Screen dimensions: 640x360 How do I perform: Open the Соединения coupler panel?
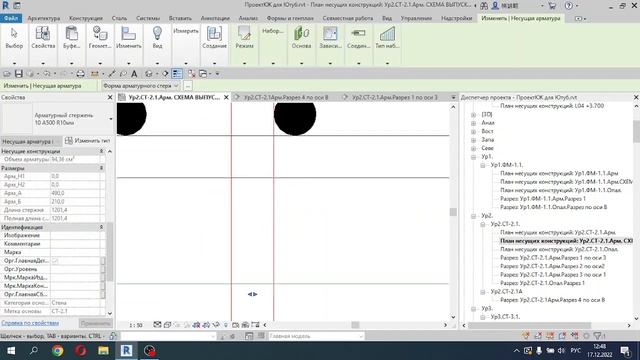pyautogui.click(x=358, y=38)
